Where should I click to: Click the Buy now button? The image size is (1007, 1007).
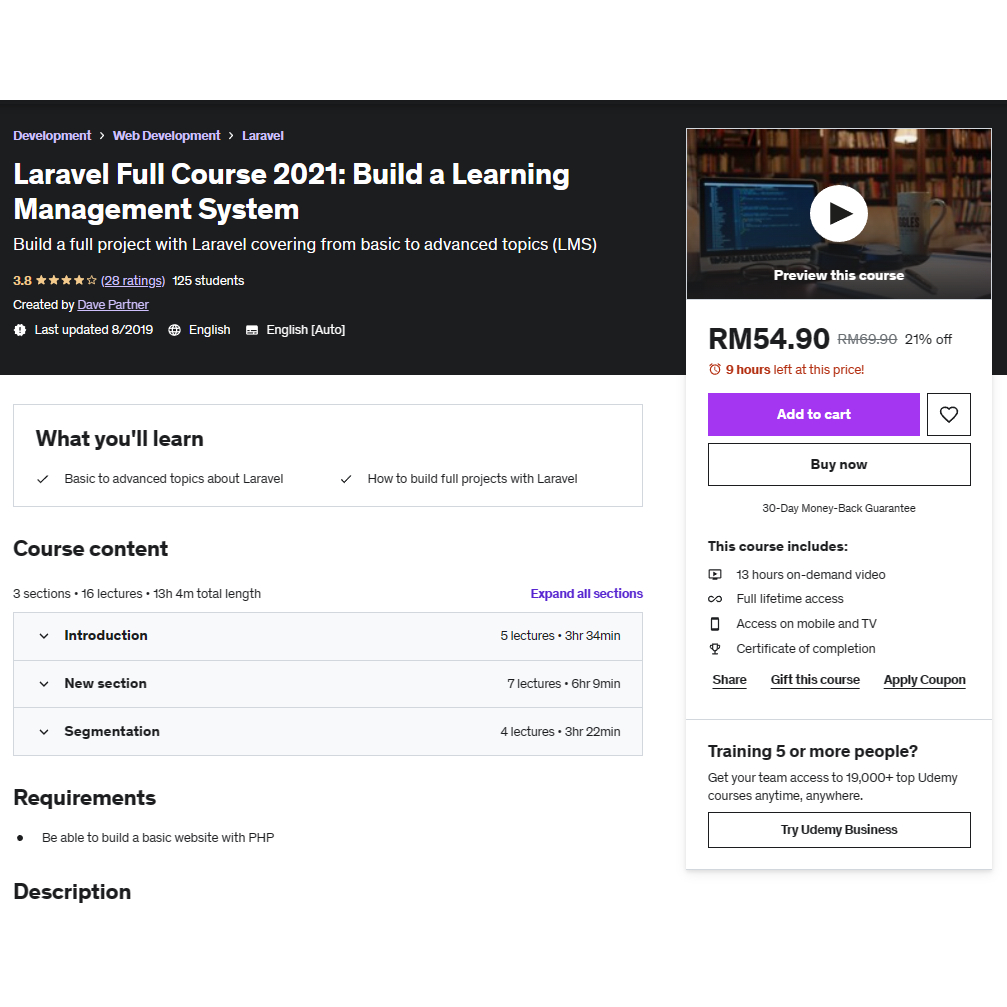(x=838, y=465)
